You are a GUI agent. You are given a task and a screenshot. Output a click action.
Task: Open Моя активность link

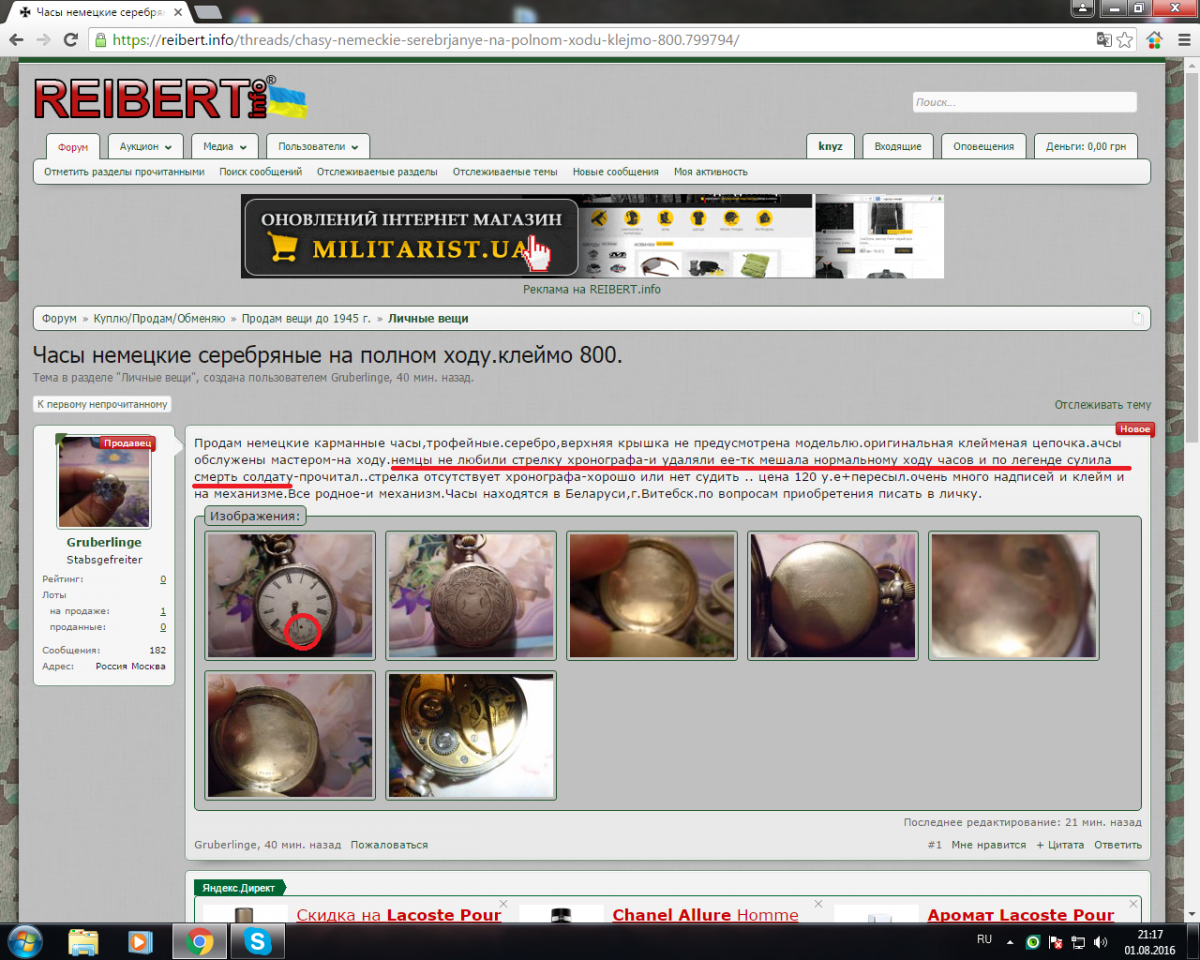coord(711,172)
